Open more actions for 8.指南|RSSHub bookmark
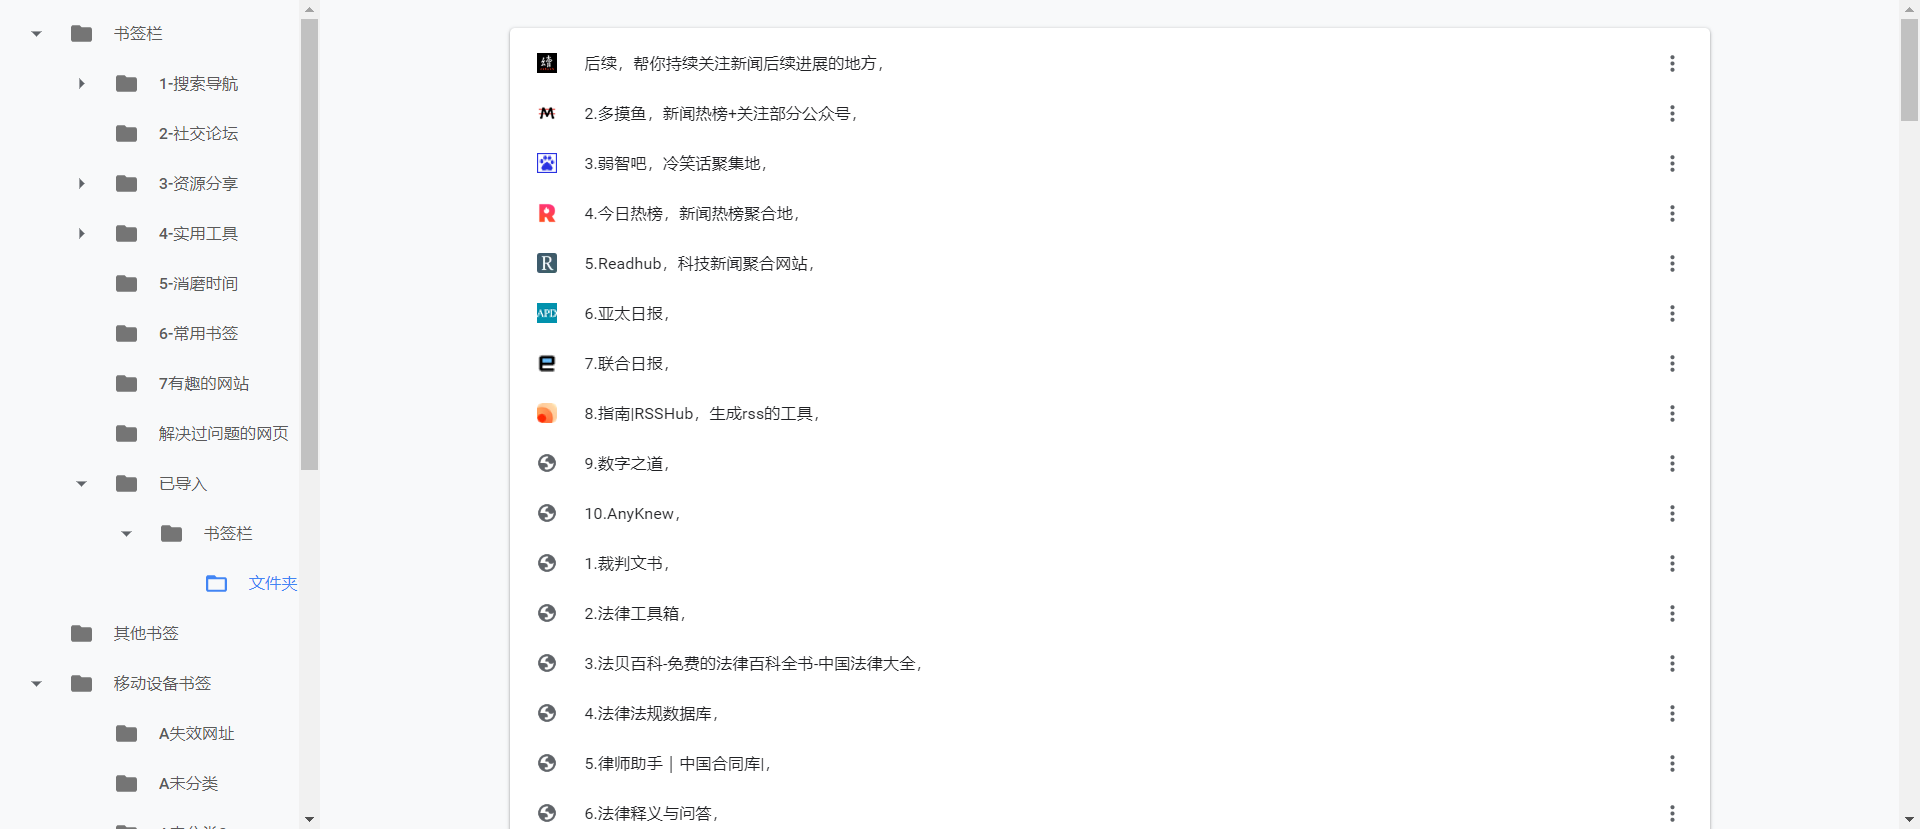This screenshot has width=1920, height=829. pos(1672,413)
